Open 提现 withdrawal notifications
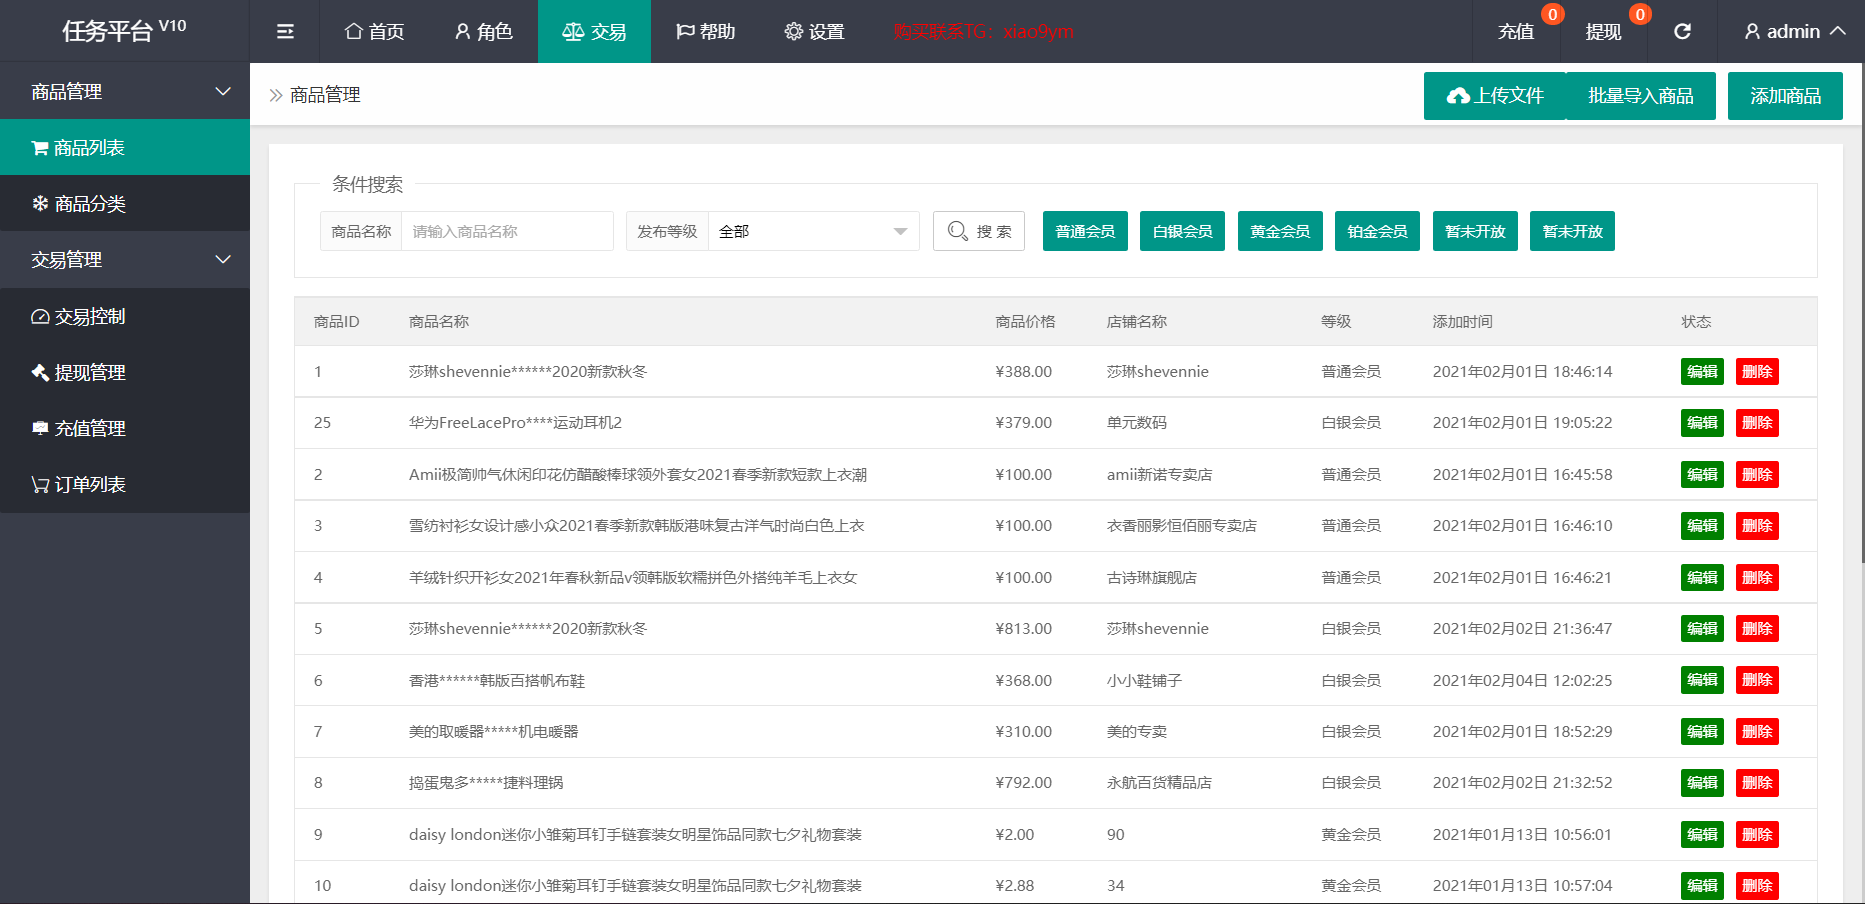Viewport: 1865px width, 904px height. [1603, 32]
